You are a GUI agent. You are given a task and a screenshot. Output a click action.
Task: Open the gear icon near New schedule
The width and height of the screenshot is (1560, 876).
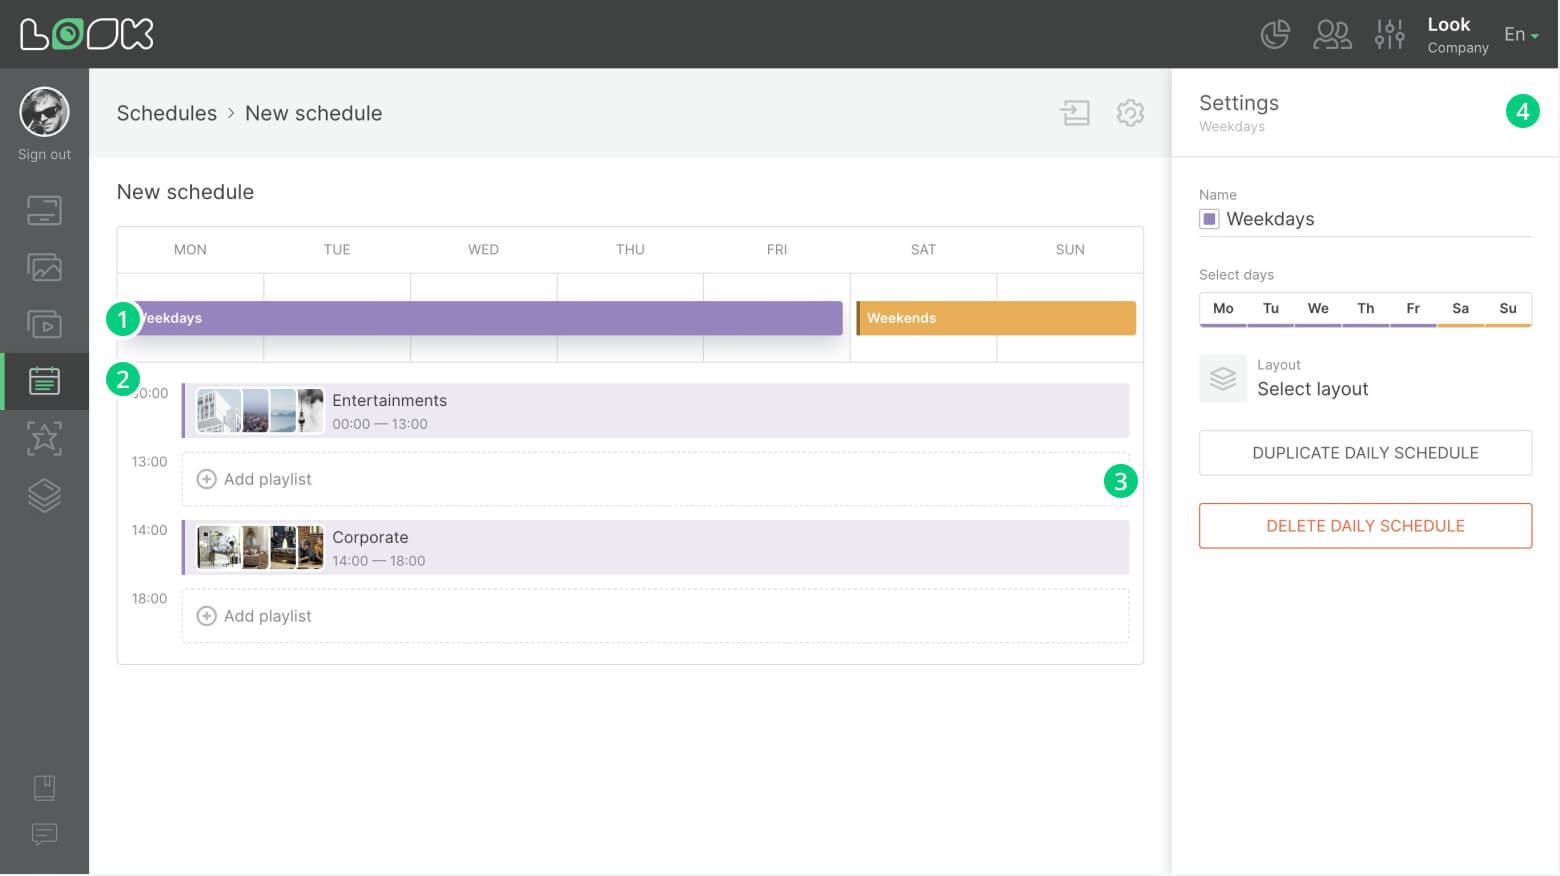click(1130, 113)
